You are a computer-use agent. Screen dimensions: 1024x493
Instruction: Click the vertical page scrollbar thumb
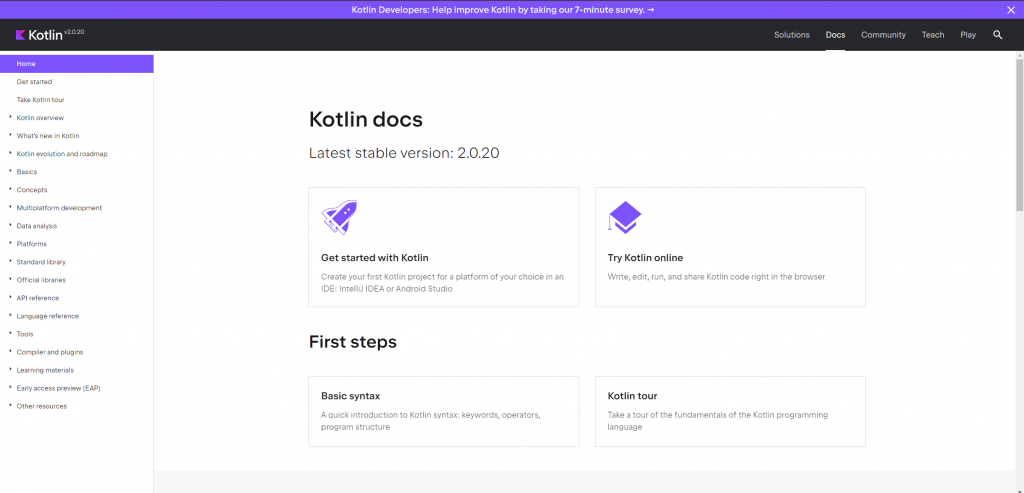click(1019, 135)
